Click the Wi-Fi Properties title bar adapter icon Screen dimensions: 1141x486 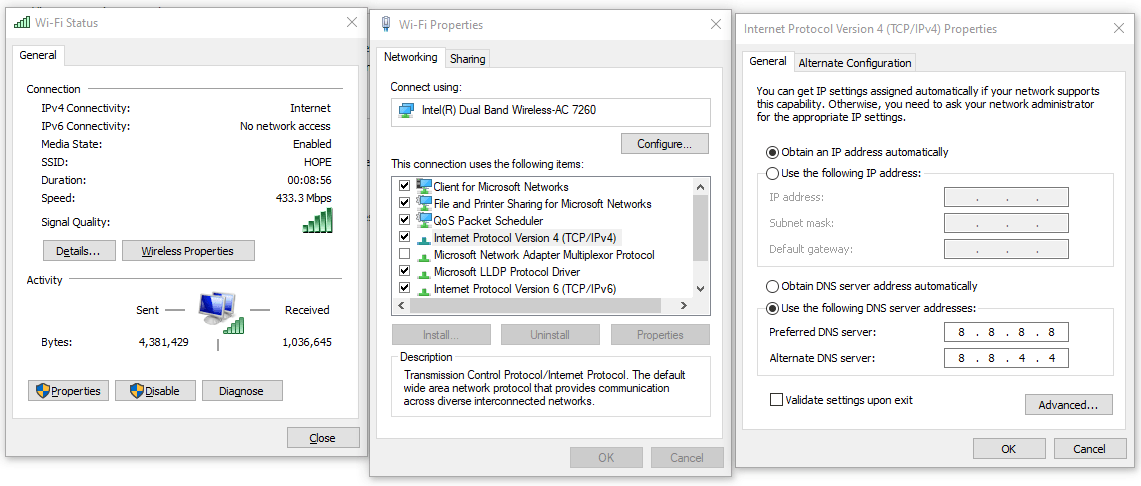pos(386,24)
